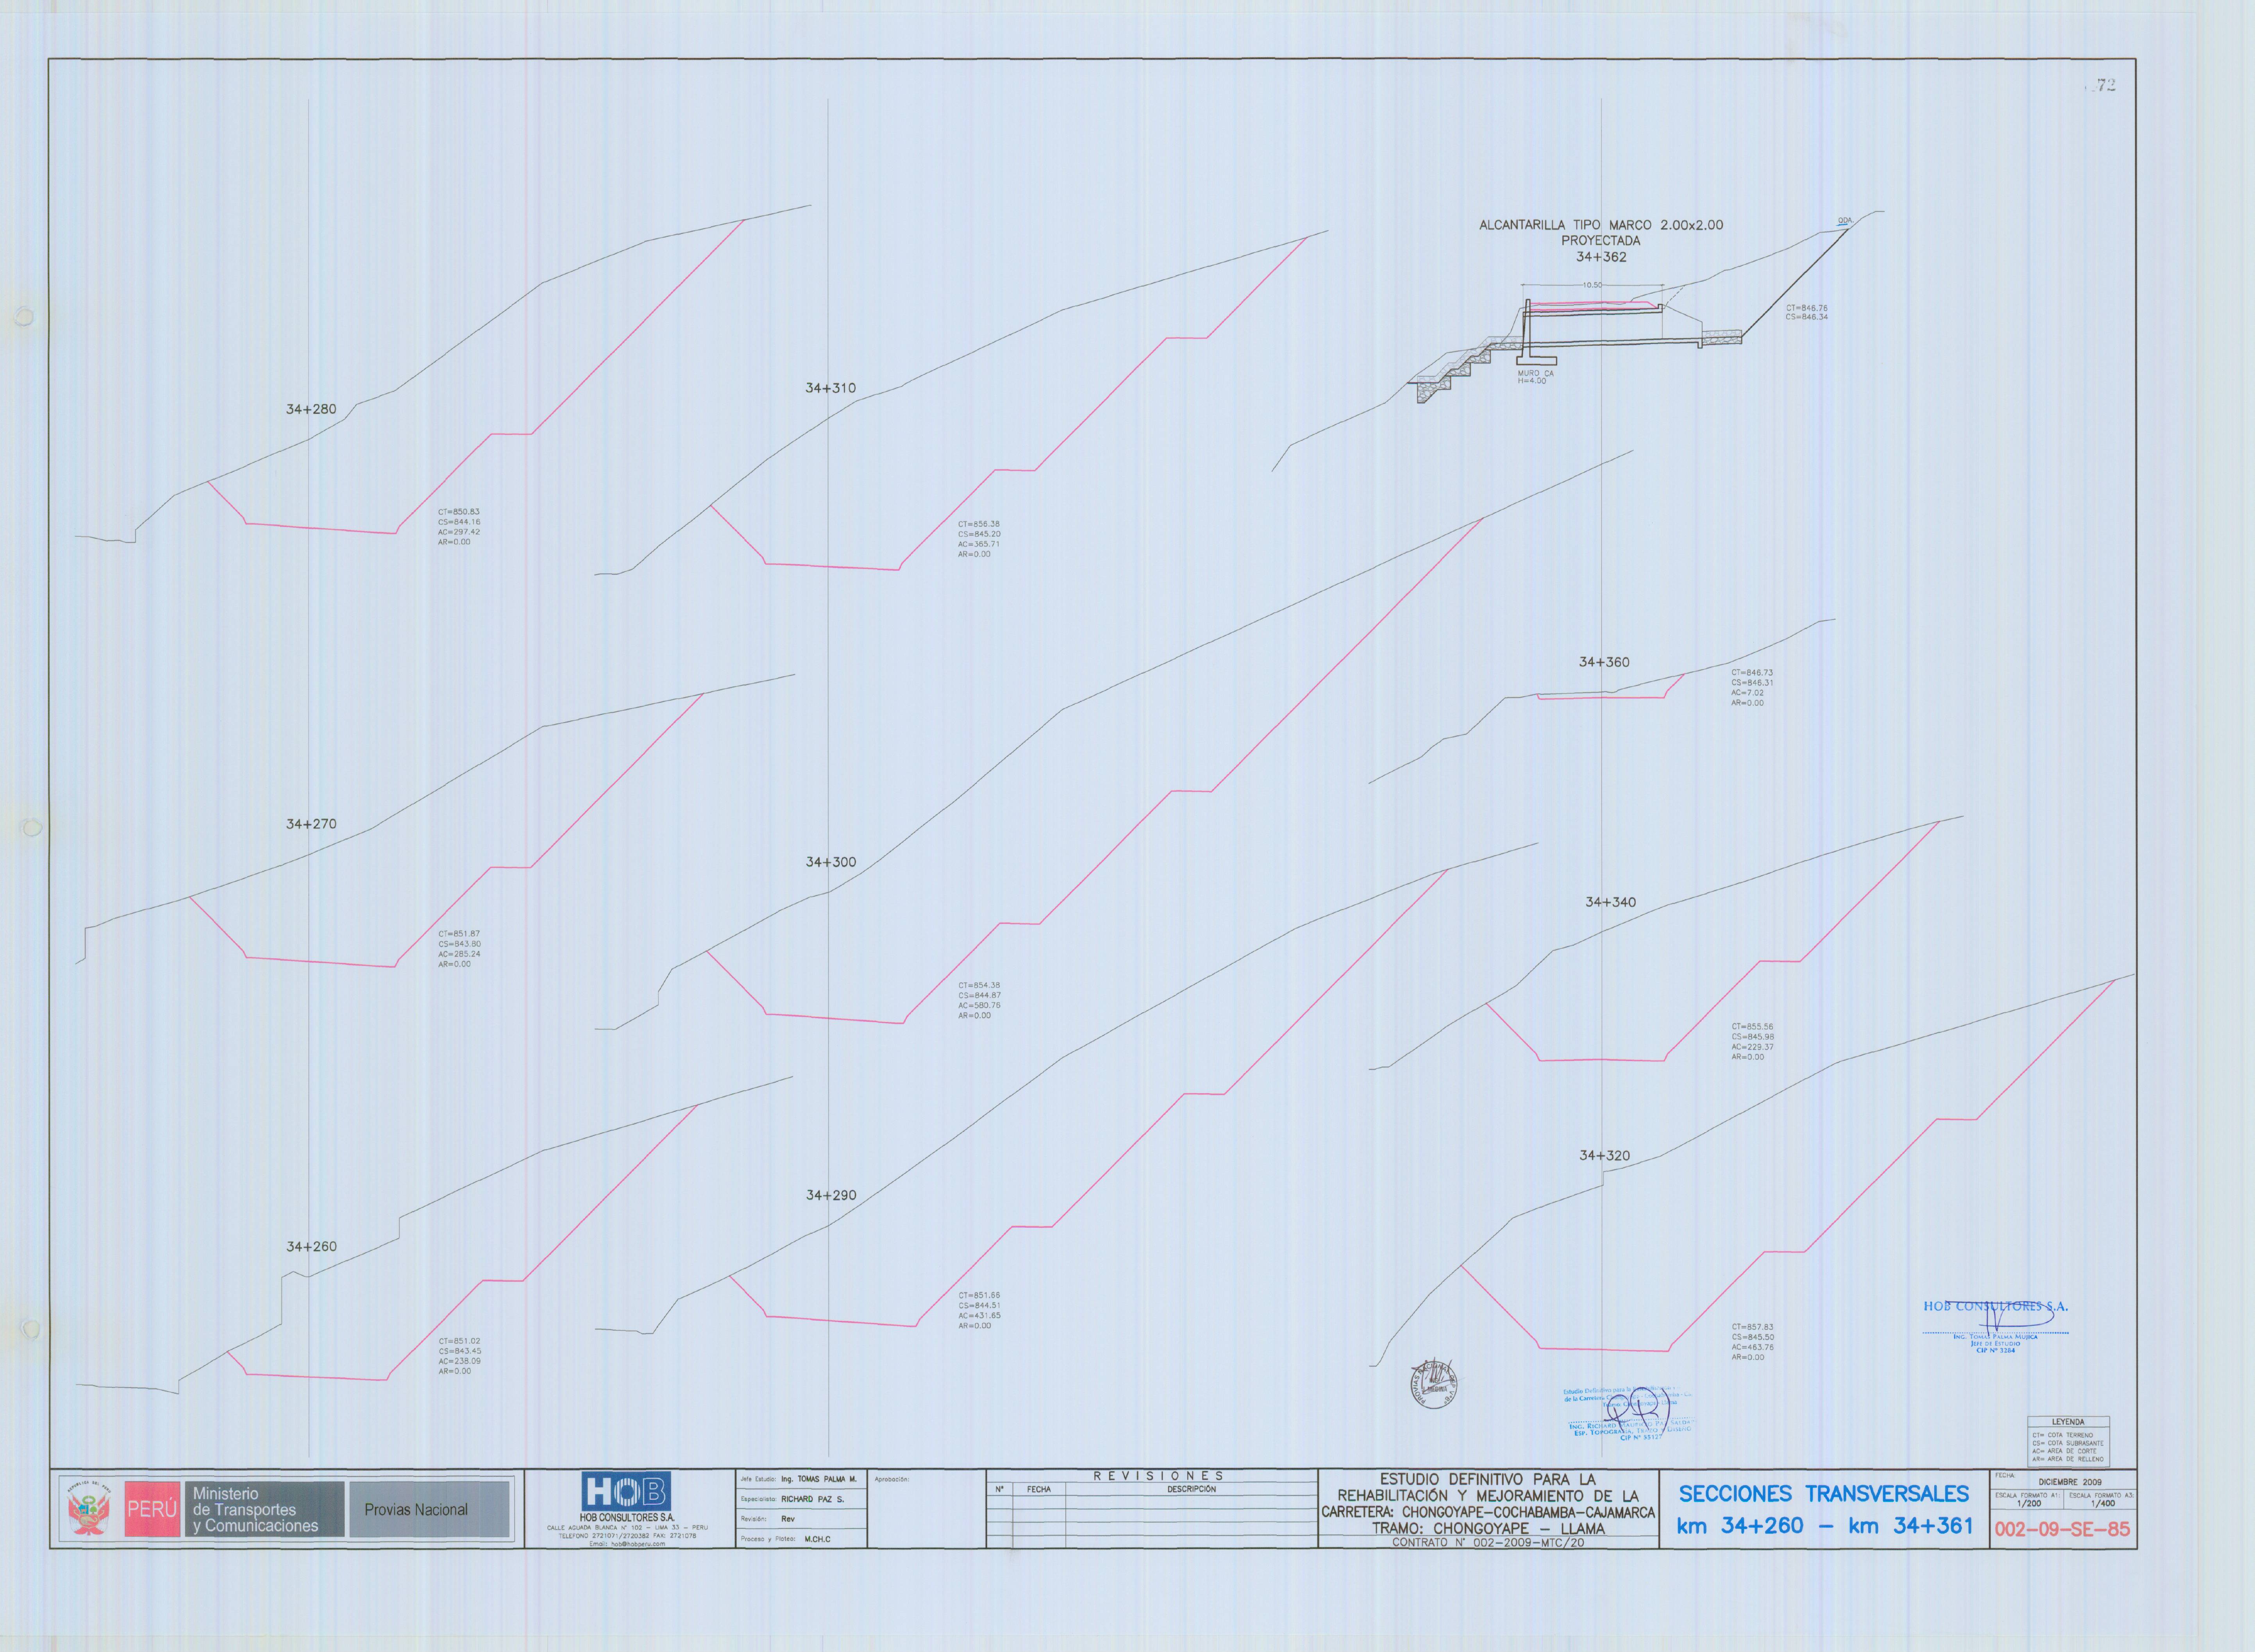Click the "LEYENDA" legend header
This screenshot has height=1652, width=2255.
click(2068, 1422)
